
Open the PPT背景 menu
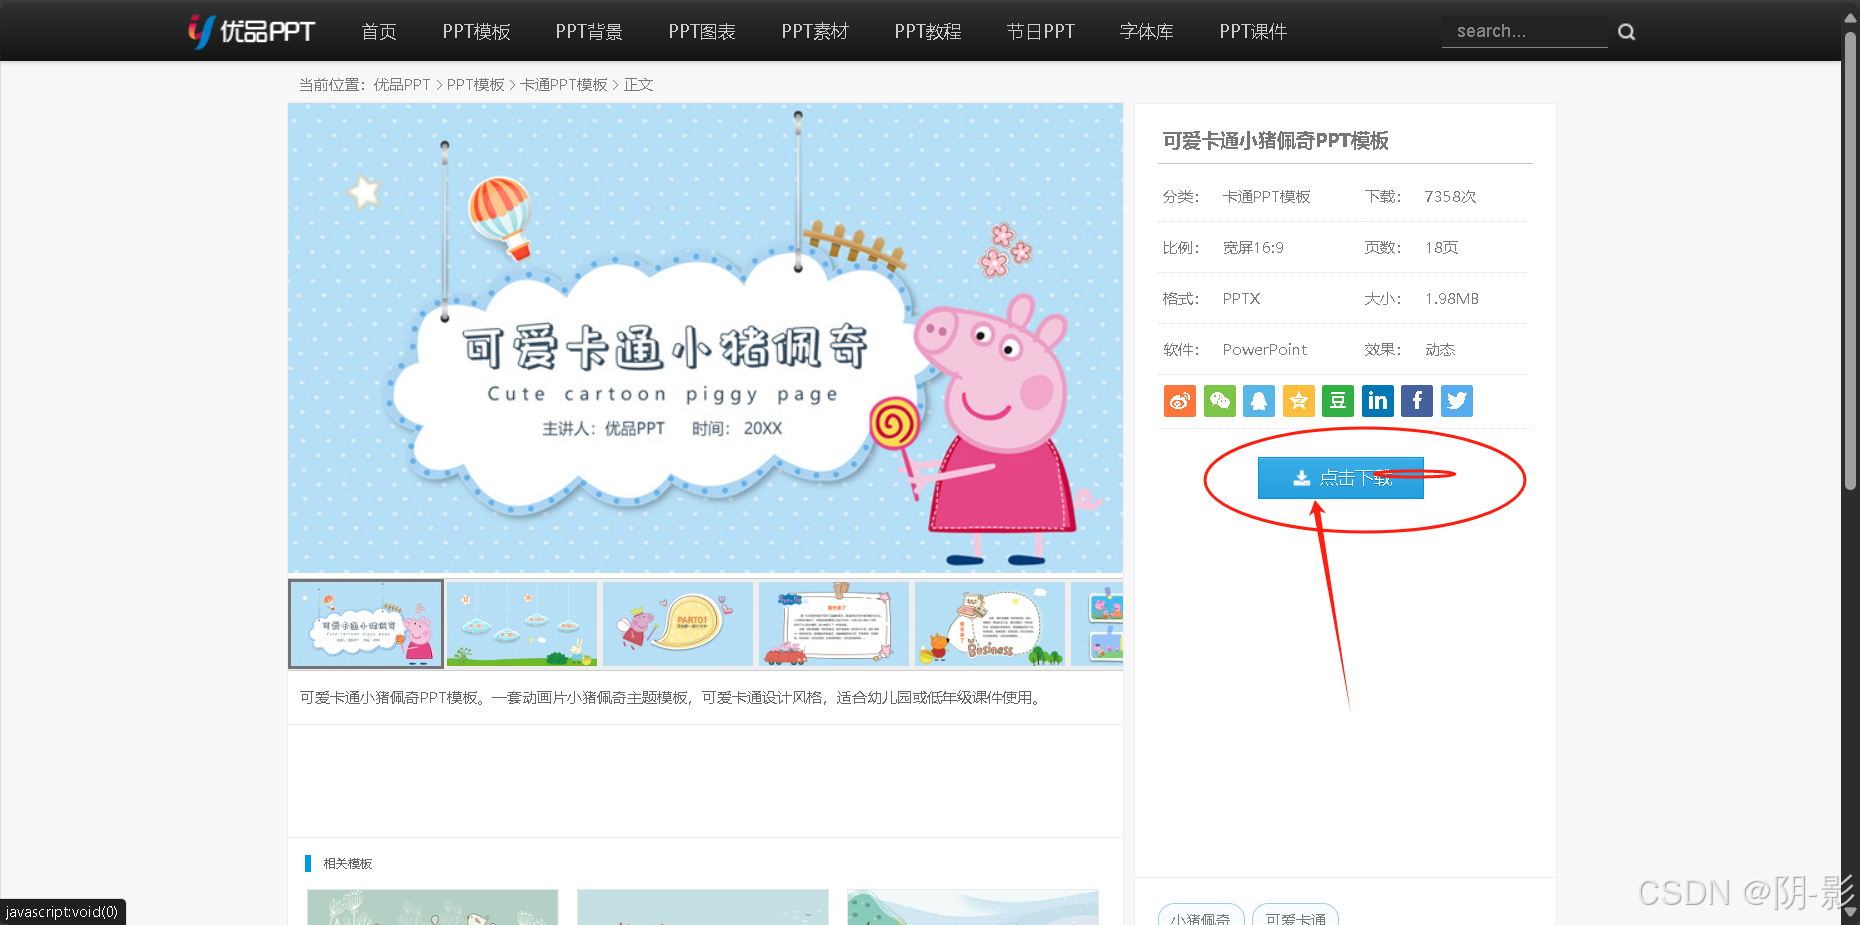pyautogui.click(x=589, y=32)
